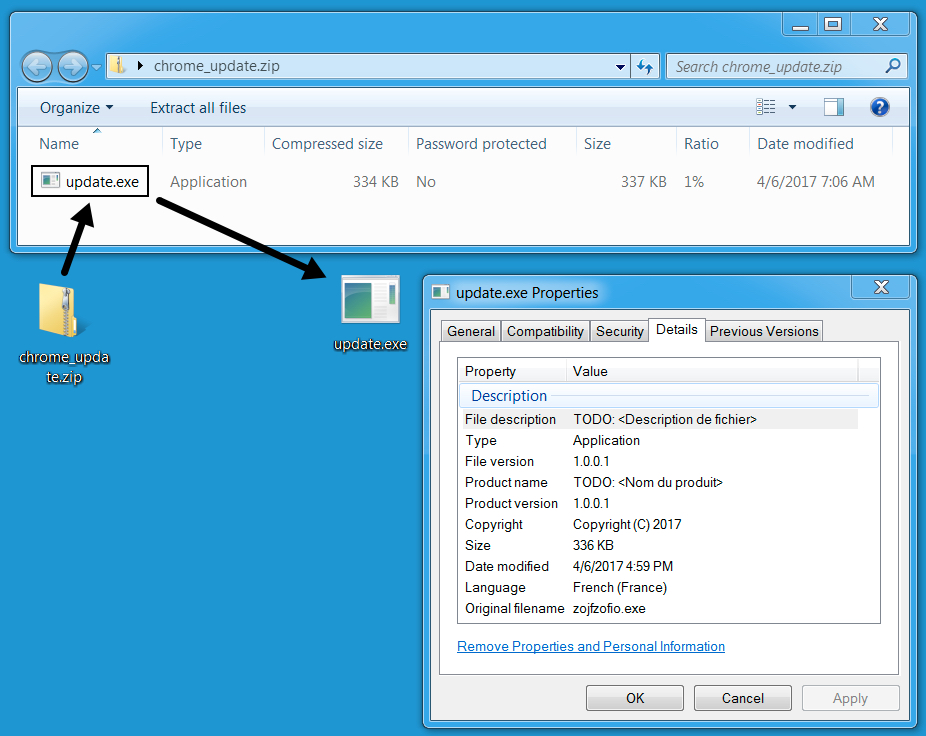
Task: Click the search magnifier icon
Action: [893, 66]
